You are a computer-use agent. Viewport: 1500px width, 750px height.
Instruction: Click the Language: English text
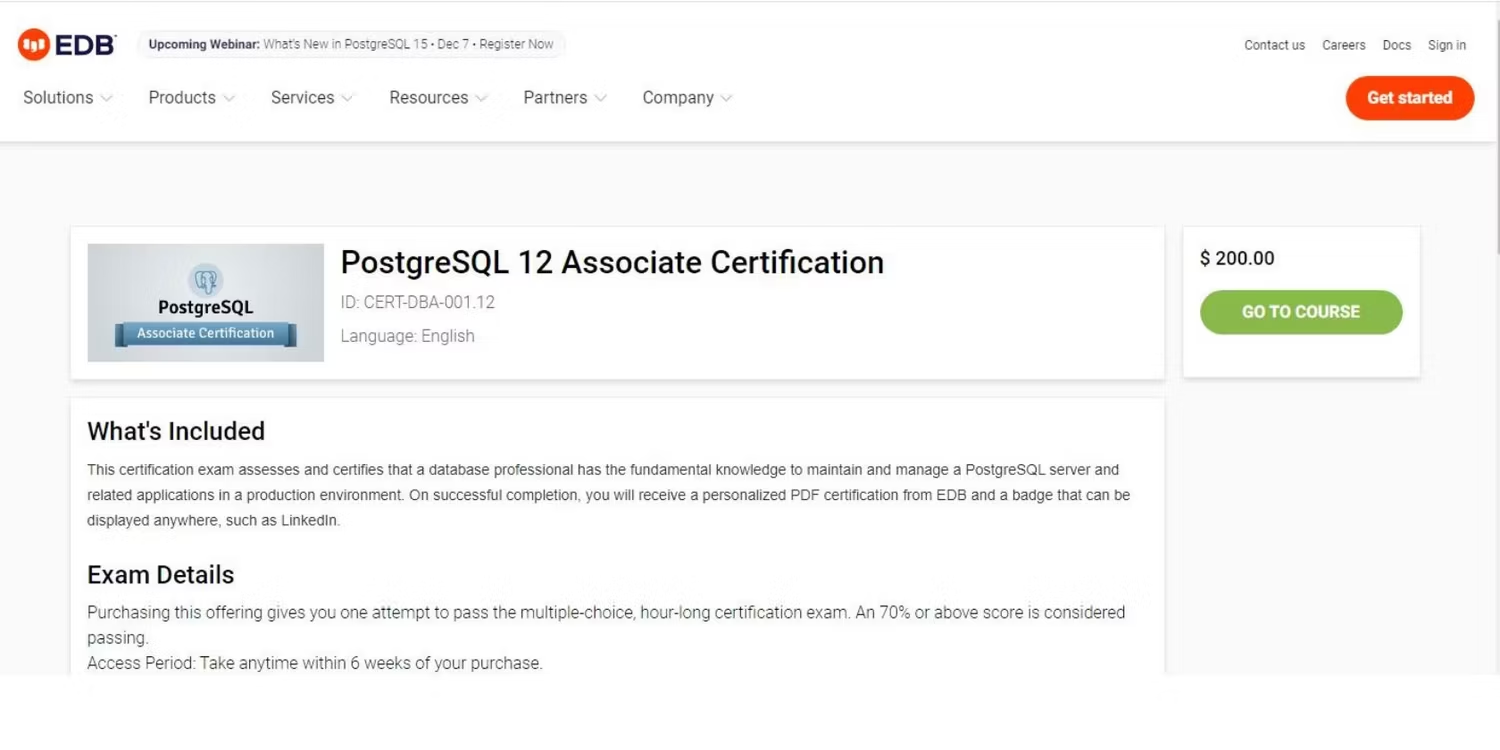pyautogui.click(x=408, y=336)
